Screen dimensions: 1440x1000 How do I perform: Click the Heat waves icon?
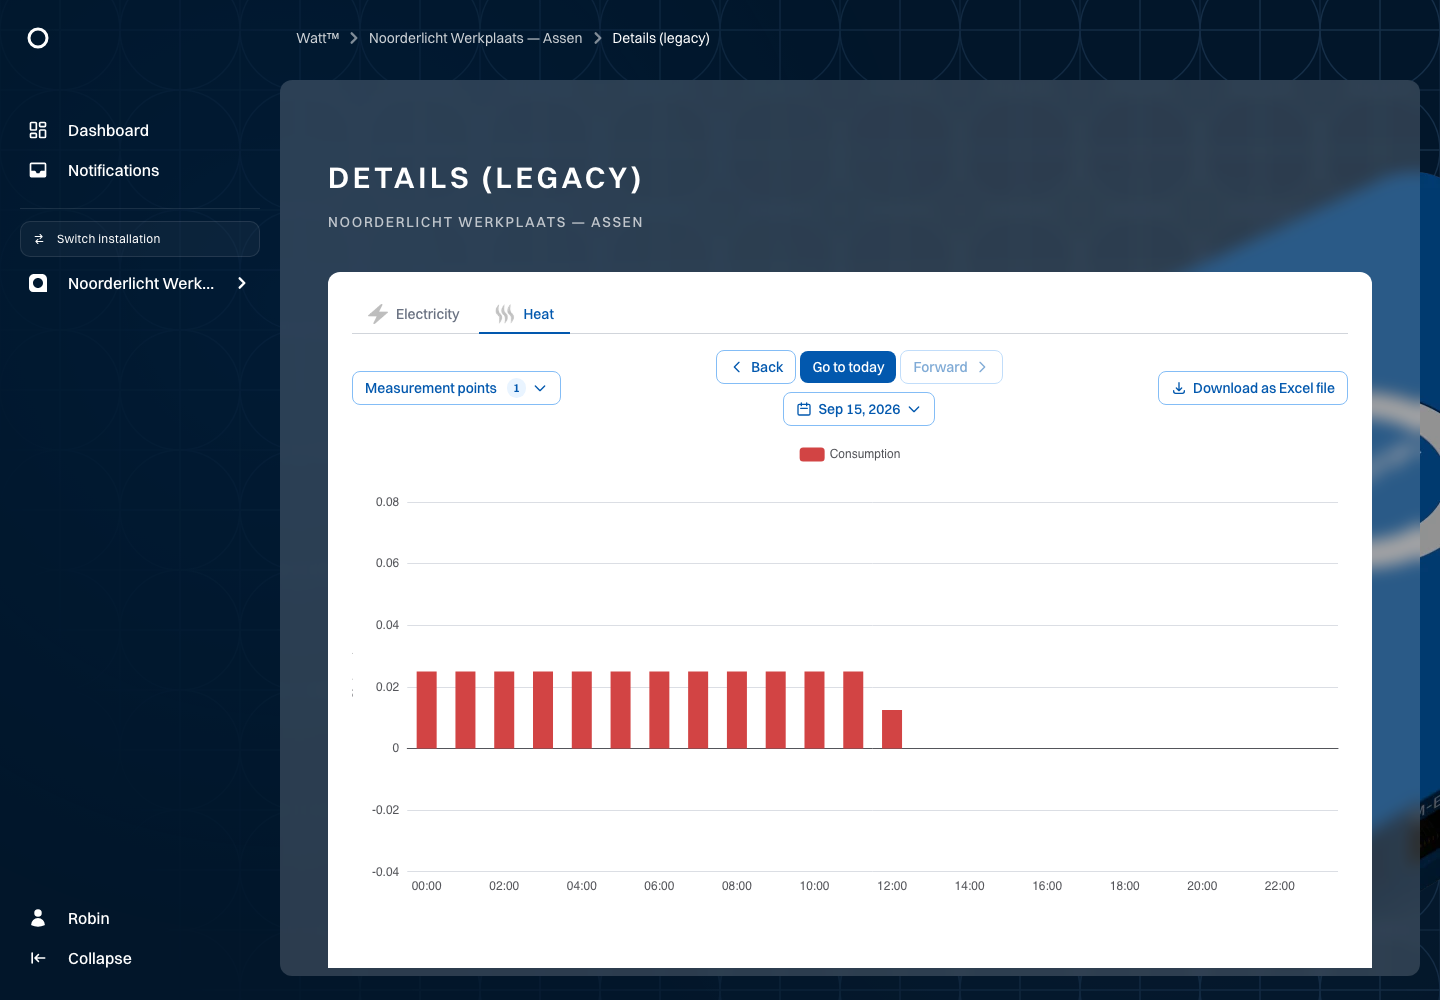(x=505, y=314)
